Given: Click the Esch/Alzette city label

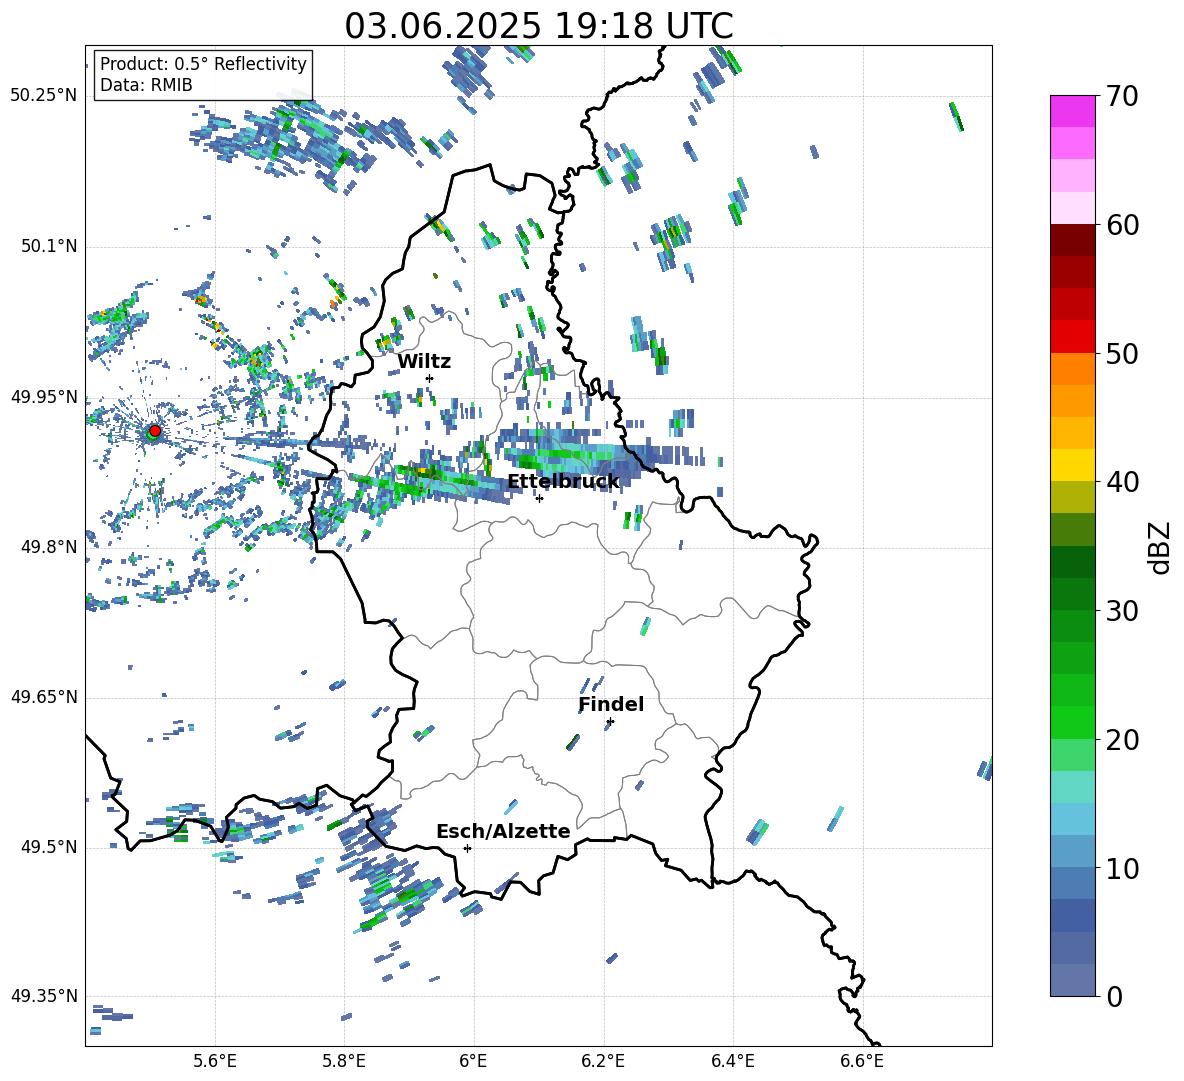Looking at the screenshot, I should pyautogui.click(x=503, y=832).
